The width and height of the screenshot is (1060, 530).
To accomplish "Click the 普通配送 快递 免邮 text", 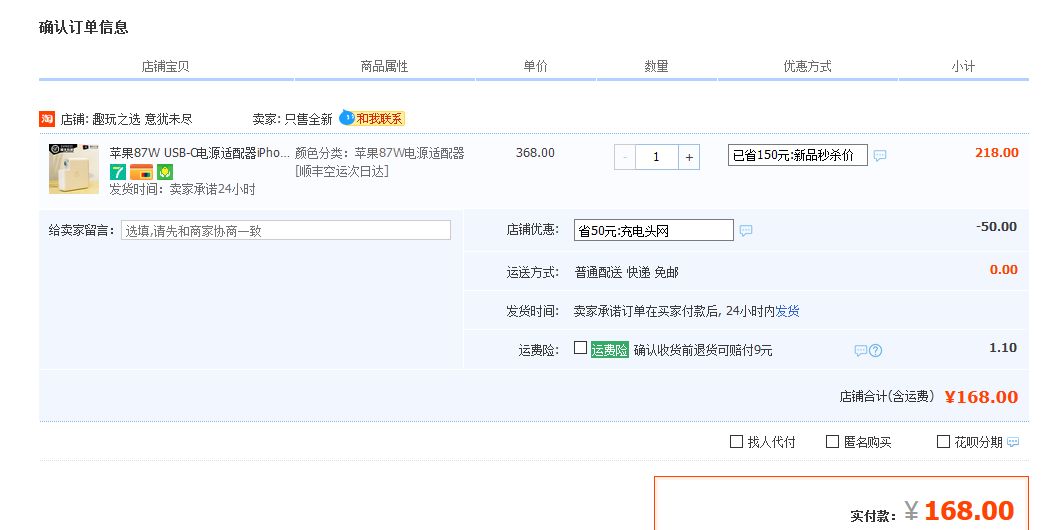I will pyautogui.click(x=626, y=272).
